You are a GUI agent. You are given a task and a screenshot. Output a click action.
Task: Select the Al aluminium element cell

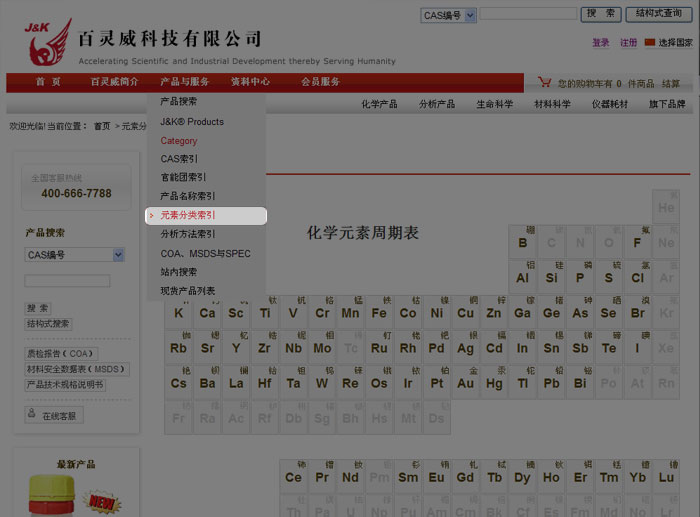(522, 277)
